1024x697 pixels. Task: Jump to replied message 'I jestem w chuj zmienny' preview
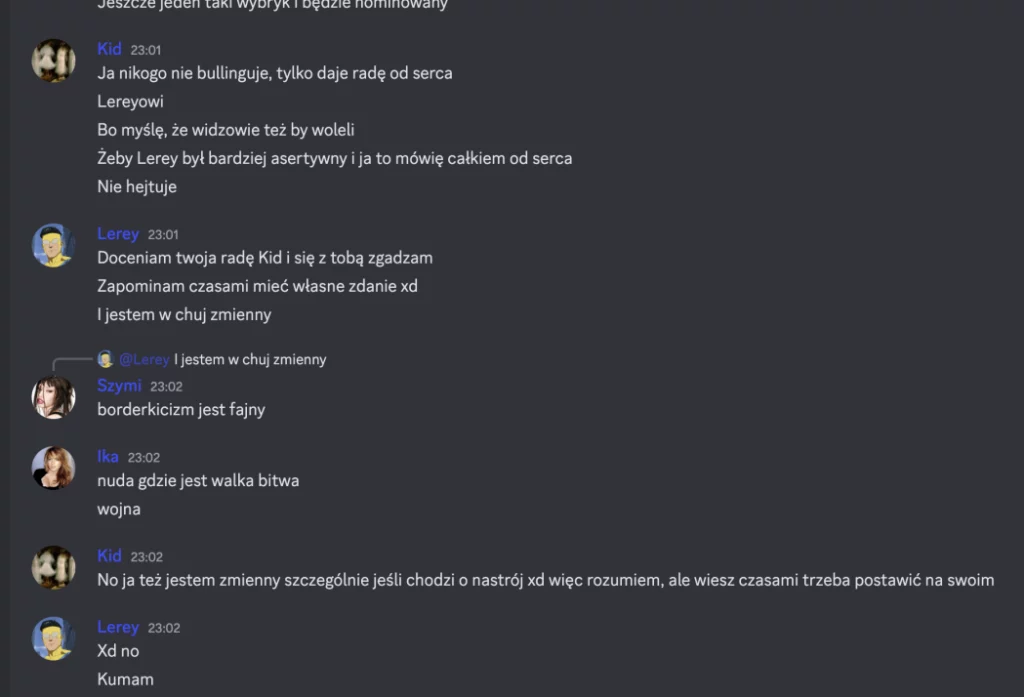(250, 359)
